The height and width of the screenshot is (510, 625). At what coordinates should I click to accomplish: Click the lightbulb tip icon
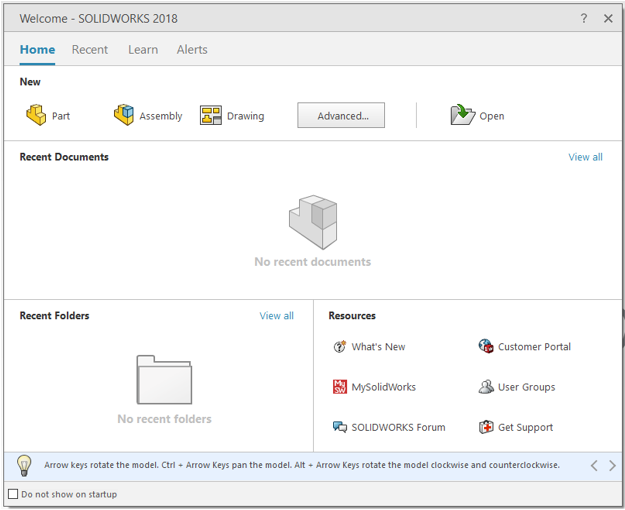pyautogui.click(x=24, y=465)
